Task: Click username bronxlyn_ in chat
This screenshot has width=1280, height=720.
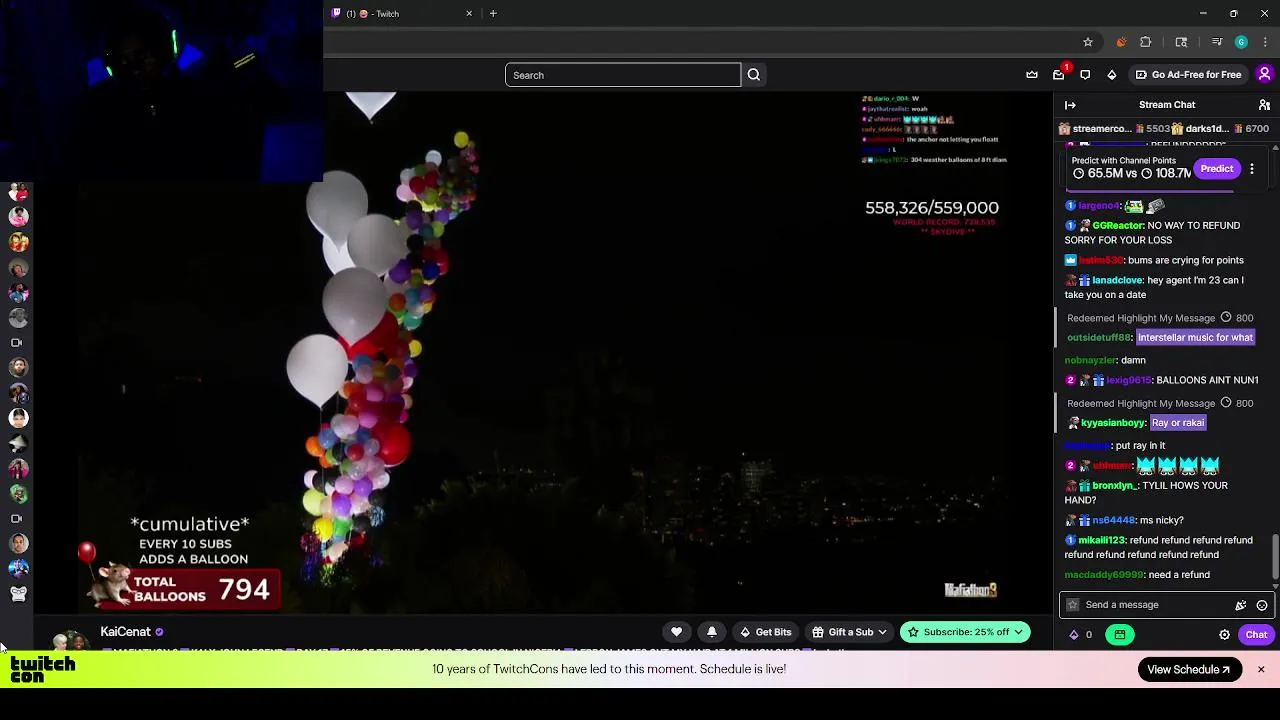Action: (x=1115, y=486)
